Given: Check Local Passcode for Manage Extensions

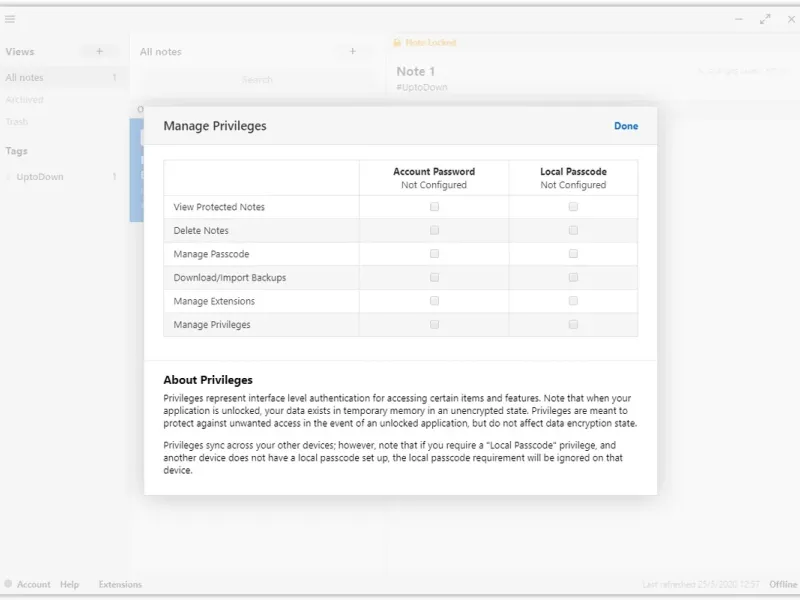Looking at the screenshot, I should 573,301.
